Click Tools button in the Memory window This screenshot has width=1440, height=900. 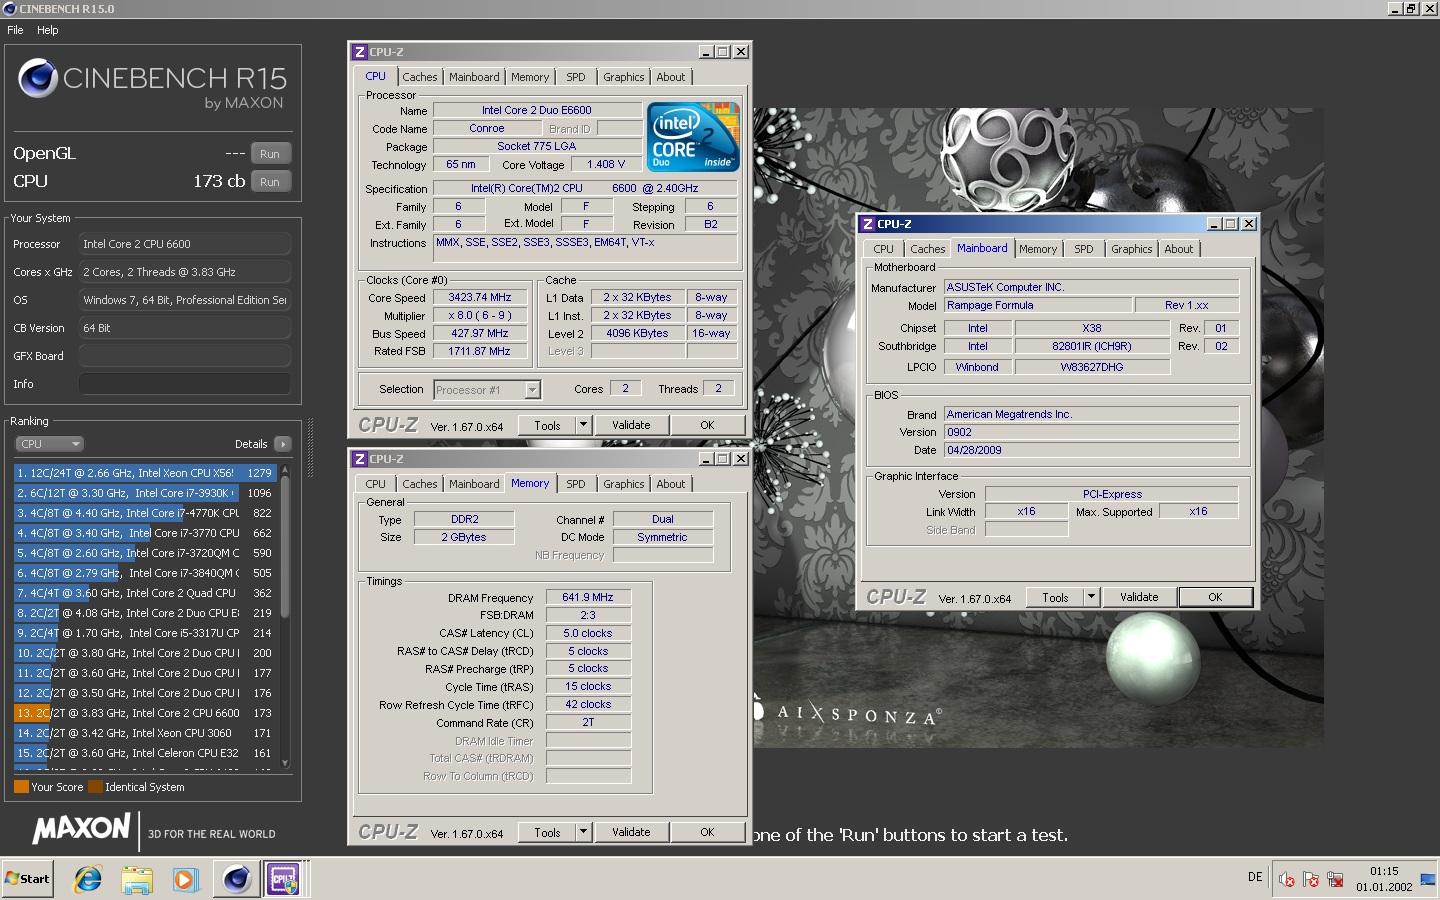click(x=547, y=832)
